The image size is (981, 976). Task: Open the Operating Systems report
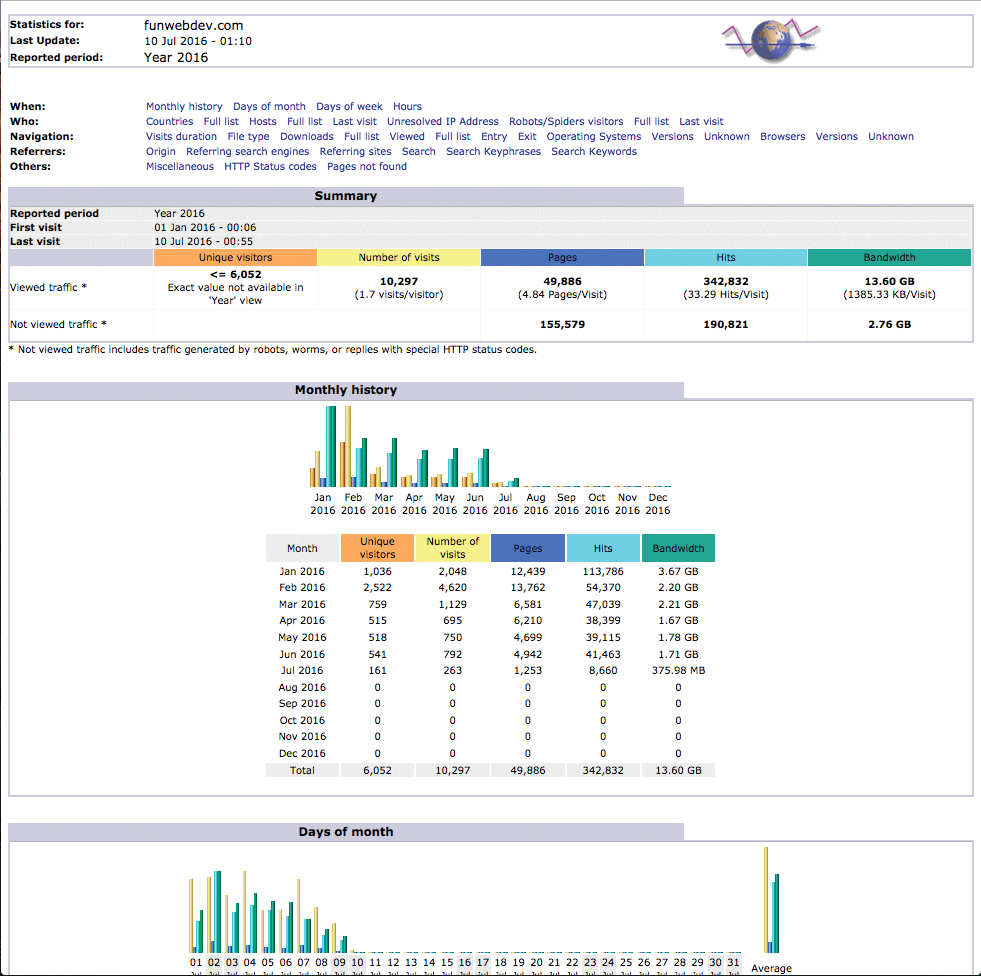point(593,137)
